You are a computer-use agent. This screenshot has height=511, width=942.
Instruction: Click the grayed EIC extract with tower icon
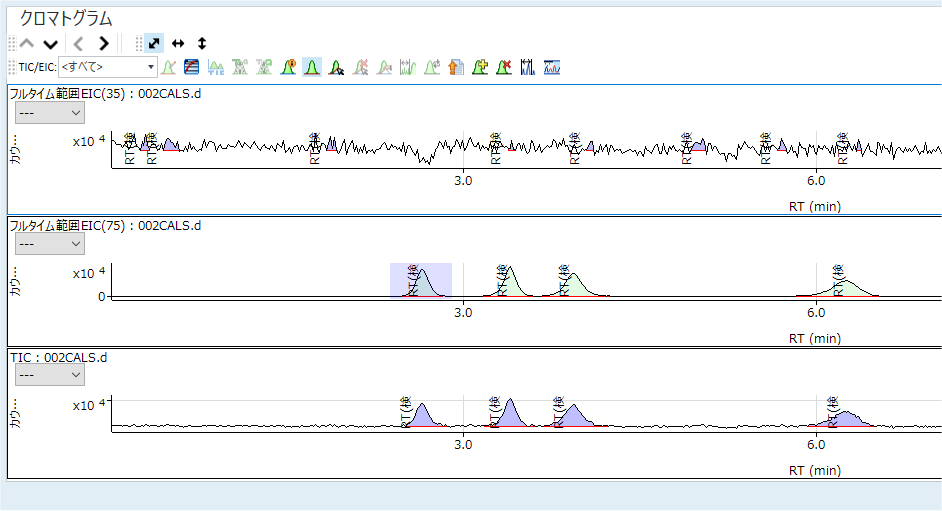tap(240, 67)
